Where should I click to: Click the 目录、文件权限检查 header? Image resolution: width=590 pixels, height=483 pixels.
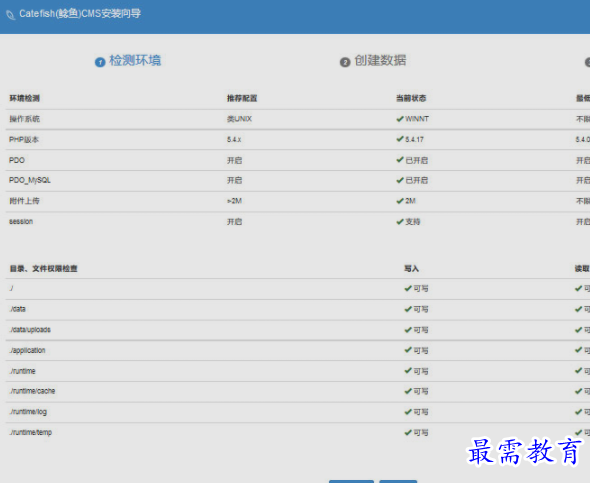43,269
